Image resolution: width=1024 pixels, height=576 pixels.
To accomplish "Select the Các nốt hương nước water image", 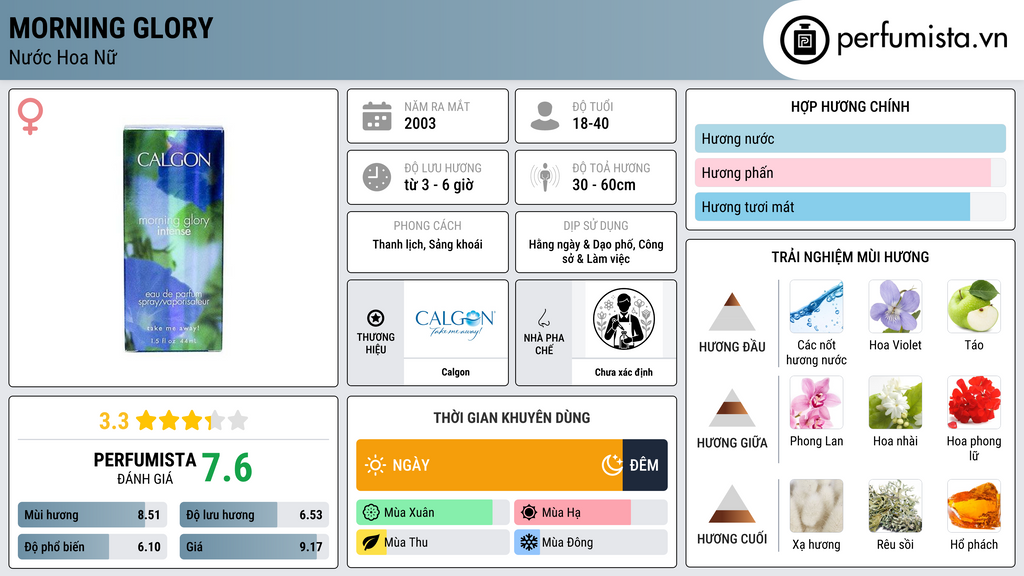I will coord(816,306).
